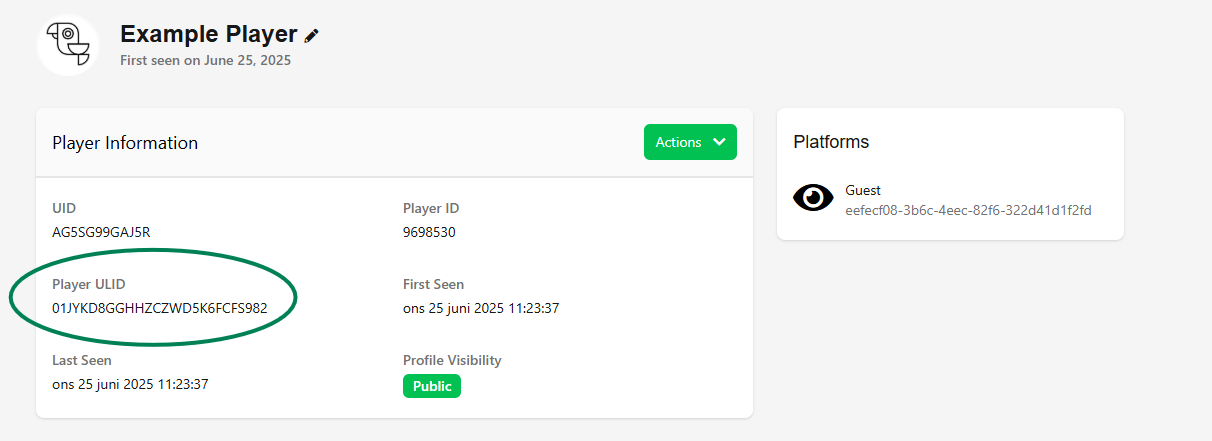Click the Guest platform eye icon
This screenshot has height=441, width=1212.
(x=813, y=198)
